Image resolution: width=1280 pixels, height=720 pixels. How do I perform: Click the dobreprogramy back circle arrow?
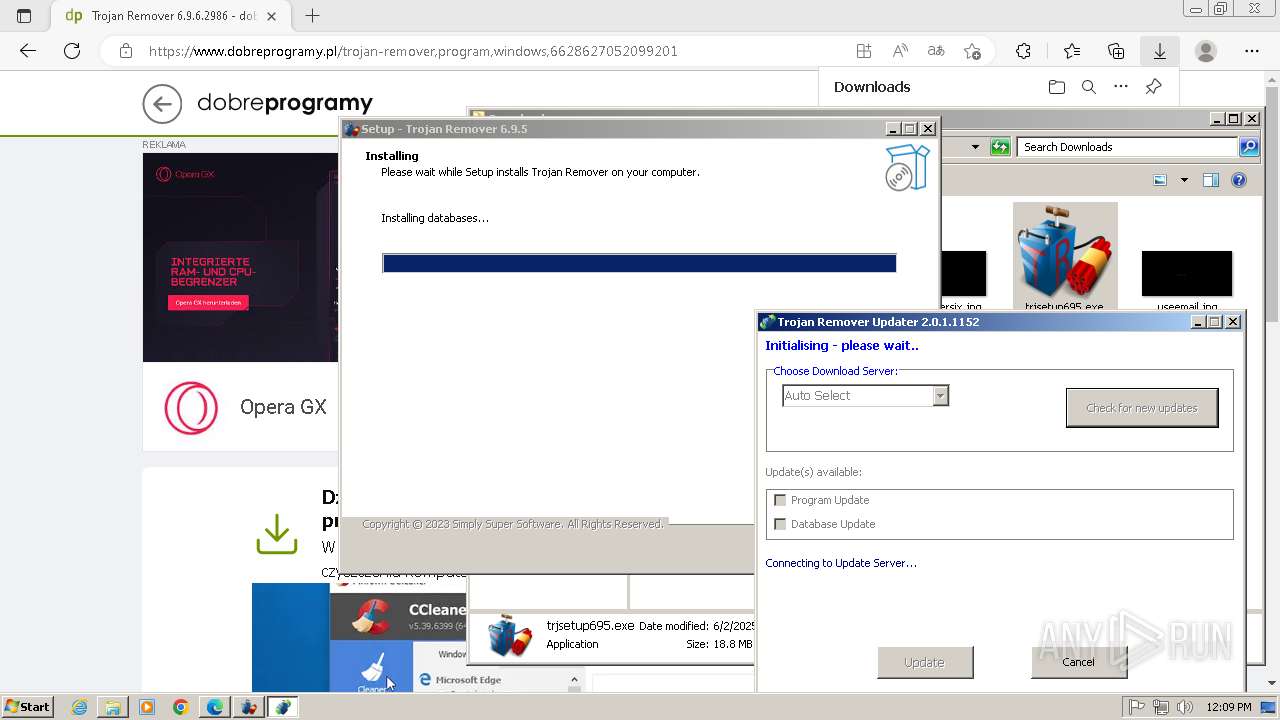162,103
